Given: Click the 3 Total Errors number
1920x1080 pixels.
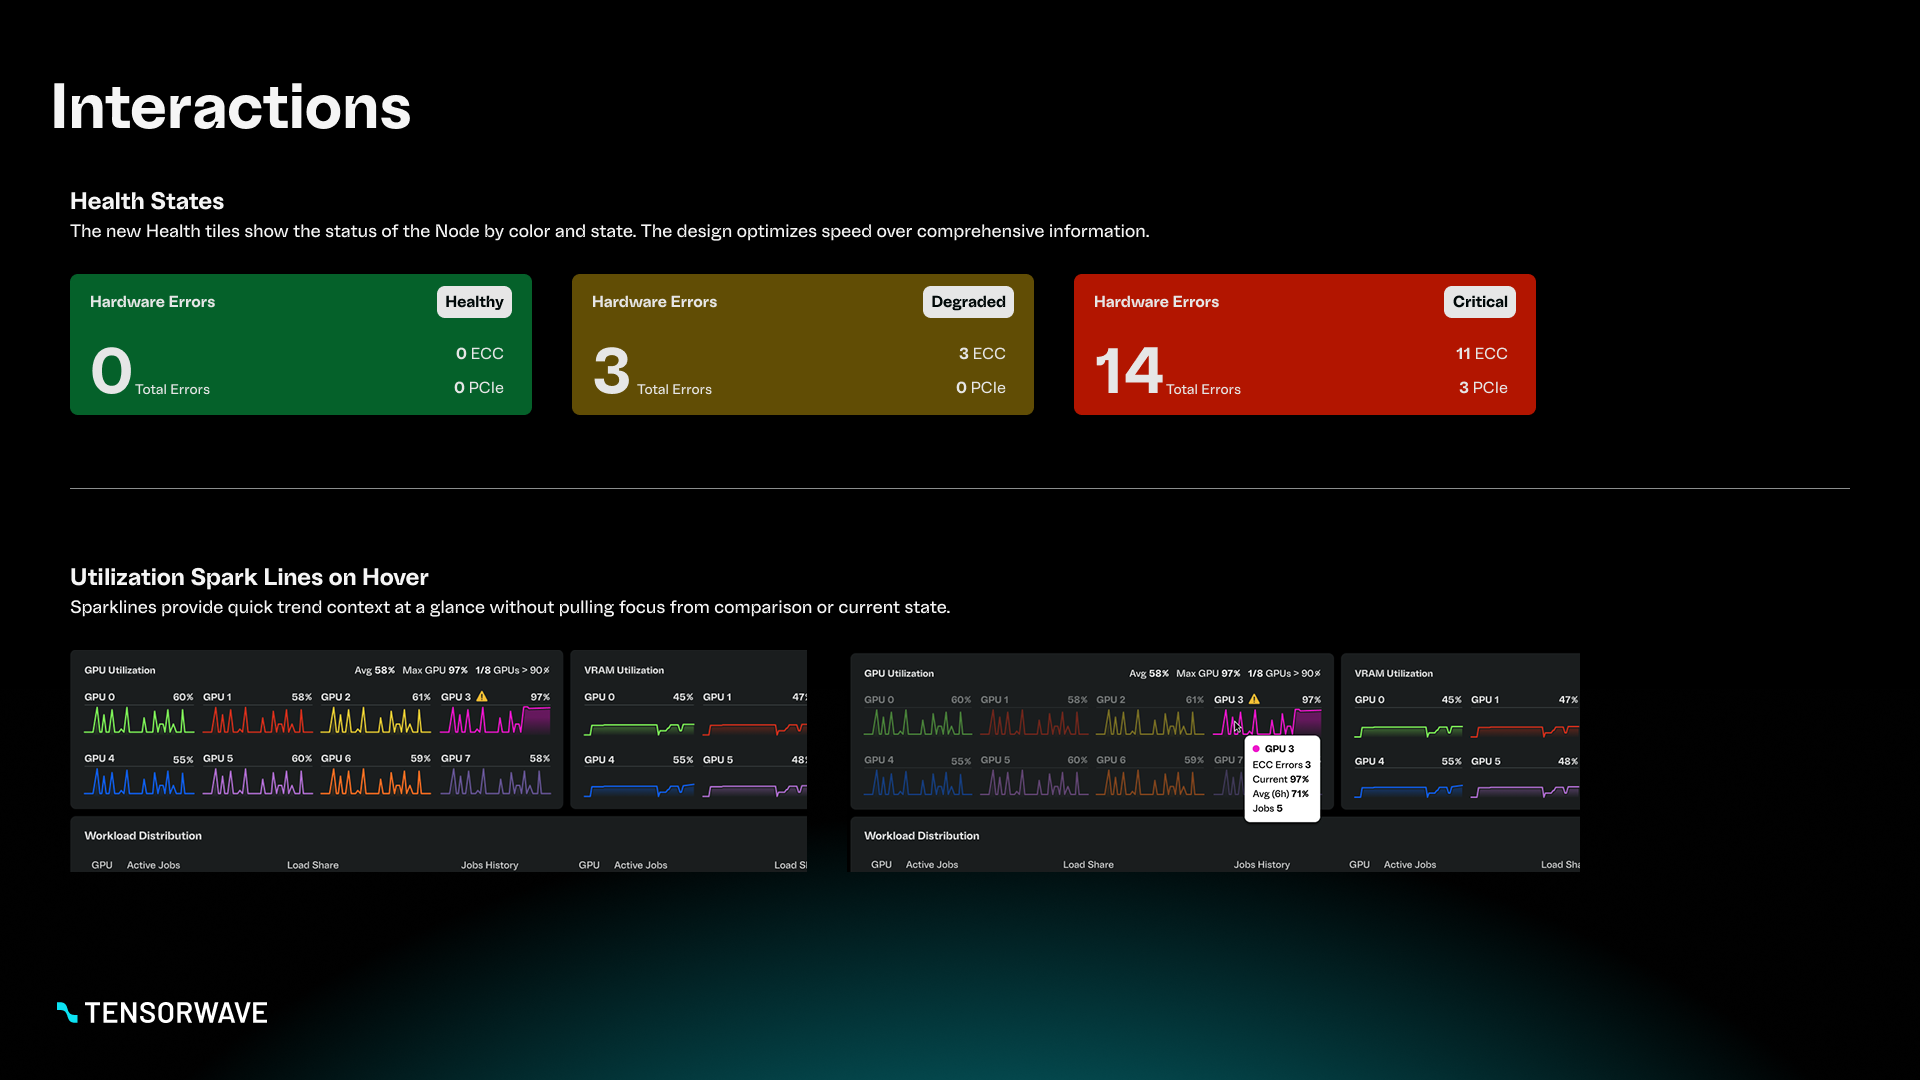Looking at the screenshot, I should [611, 371].
